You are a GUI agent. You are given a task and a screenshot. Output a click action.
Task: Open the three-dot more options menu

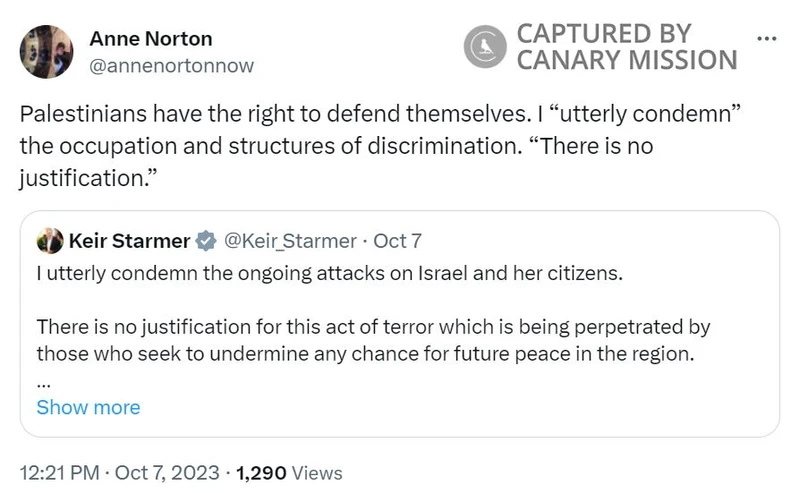tap(767, 39)
